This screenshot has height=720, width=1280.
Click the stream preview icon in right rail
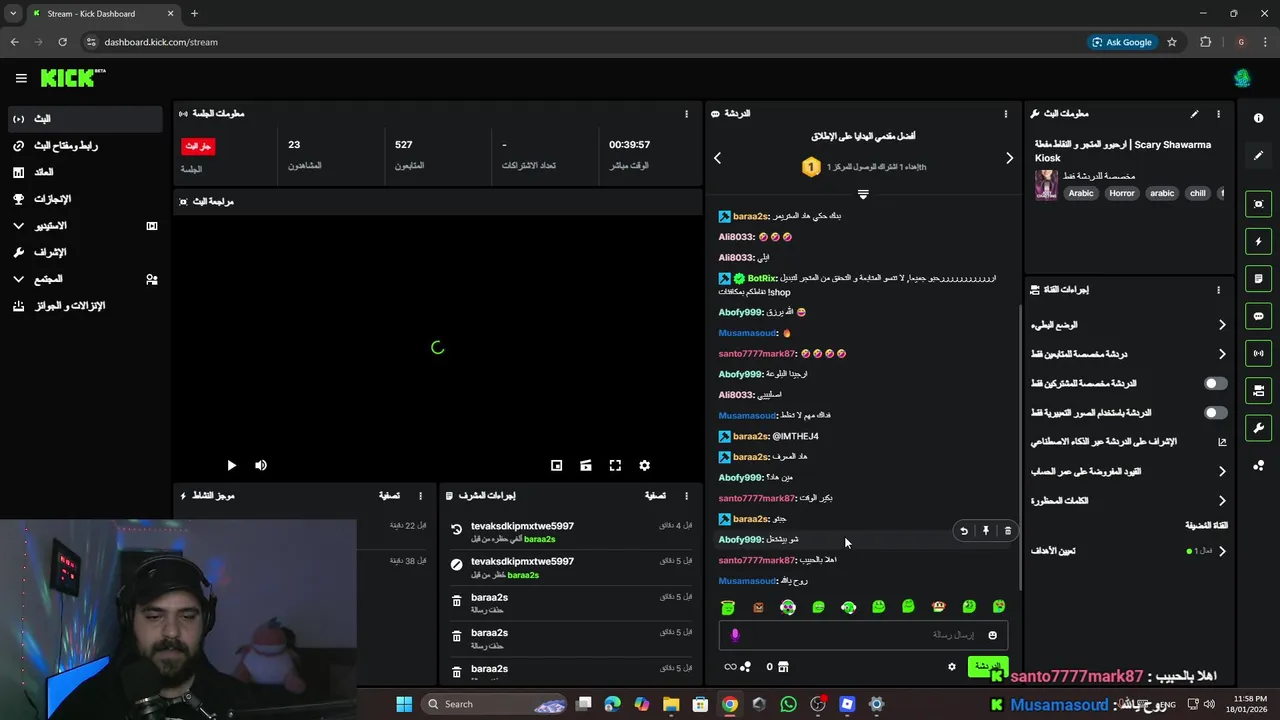(x=1258, y=204)
